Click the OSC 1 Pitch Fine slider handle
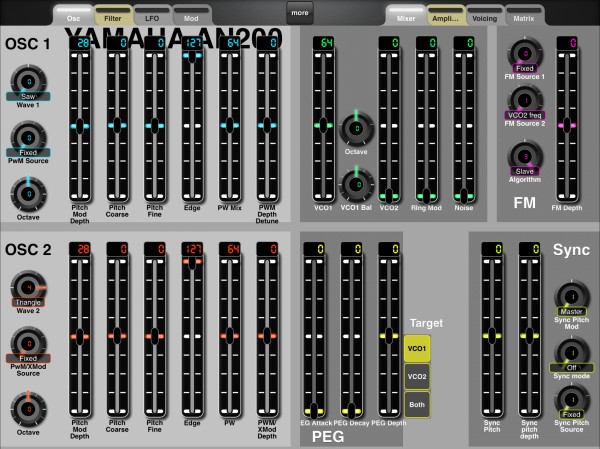600x449 pixels. coord(155,126)
